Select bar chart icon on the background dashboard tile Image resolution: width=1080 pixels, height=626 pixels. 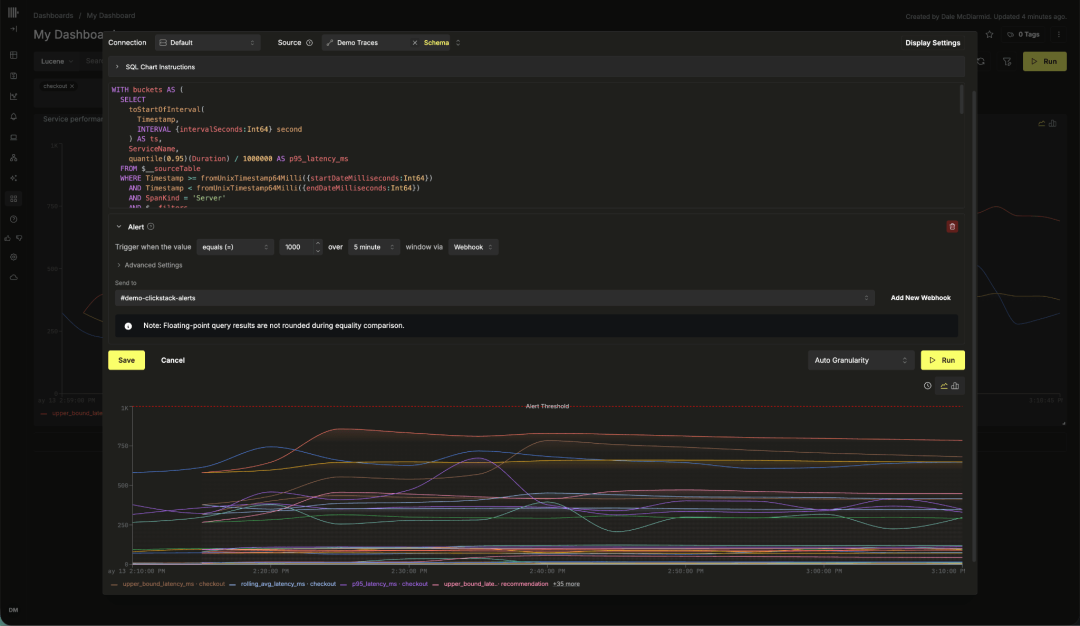point(1052,124)
